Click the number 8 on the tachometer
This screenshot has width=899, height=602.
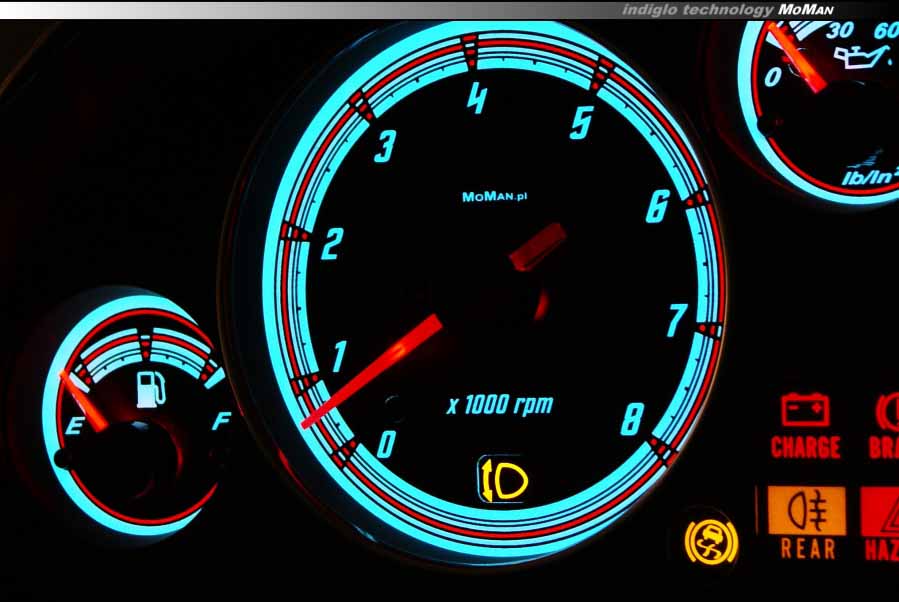(631, 419)
